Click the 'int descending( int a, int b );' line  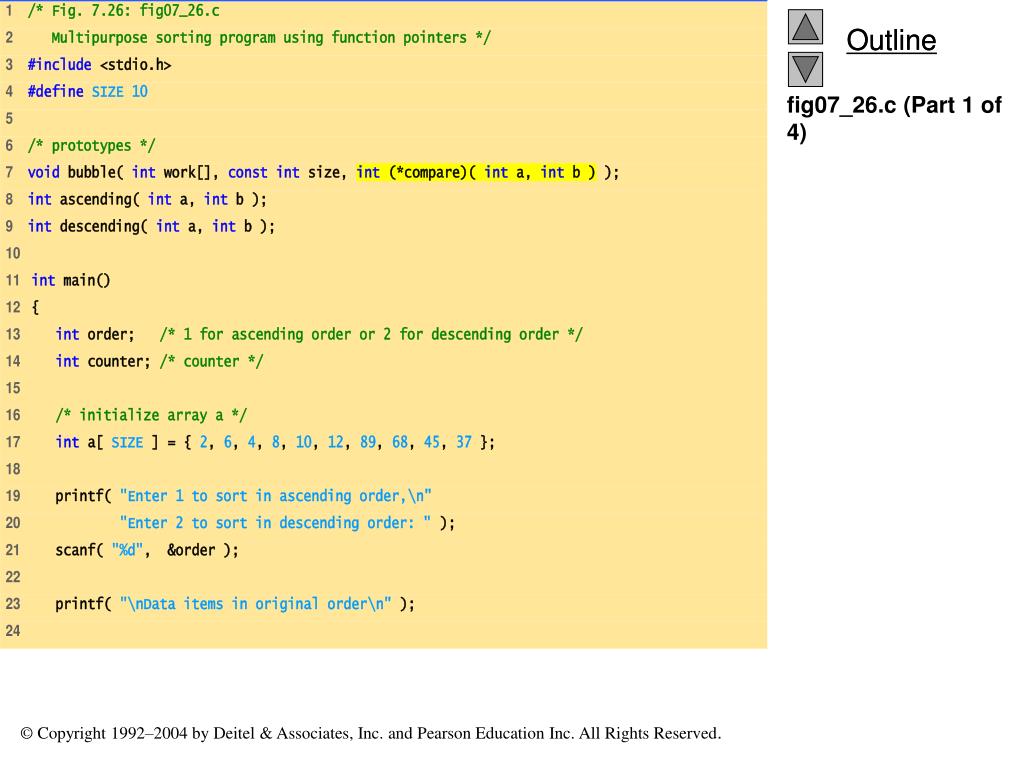(x=151, y=226)
